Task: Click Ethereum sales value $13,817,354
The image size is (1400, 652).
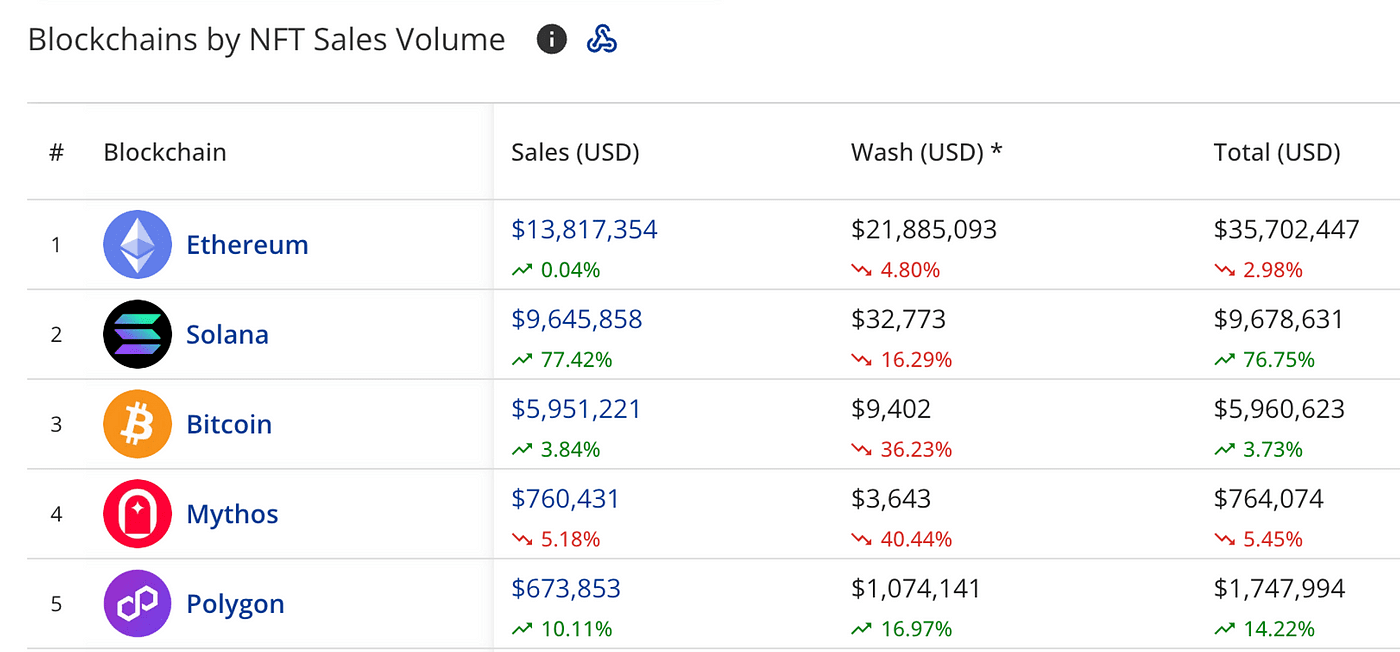Action: click(584, 230)
